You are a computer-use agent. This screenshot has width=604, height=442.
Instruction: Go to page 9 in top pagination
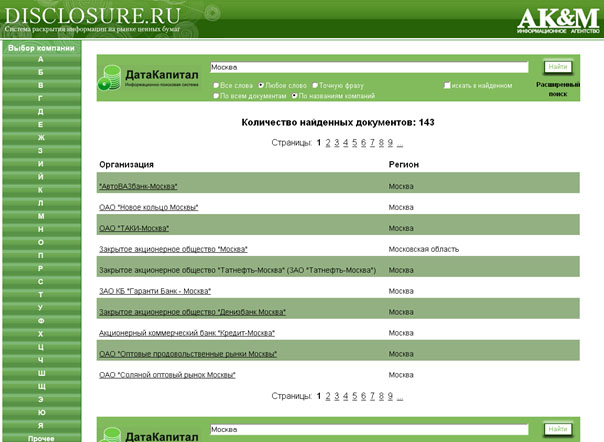pyautogui.click(x=390, y=143)
